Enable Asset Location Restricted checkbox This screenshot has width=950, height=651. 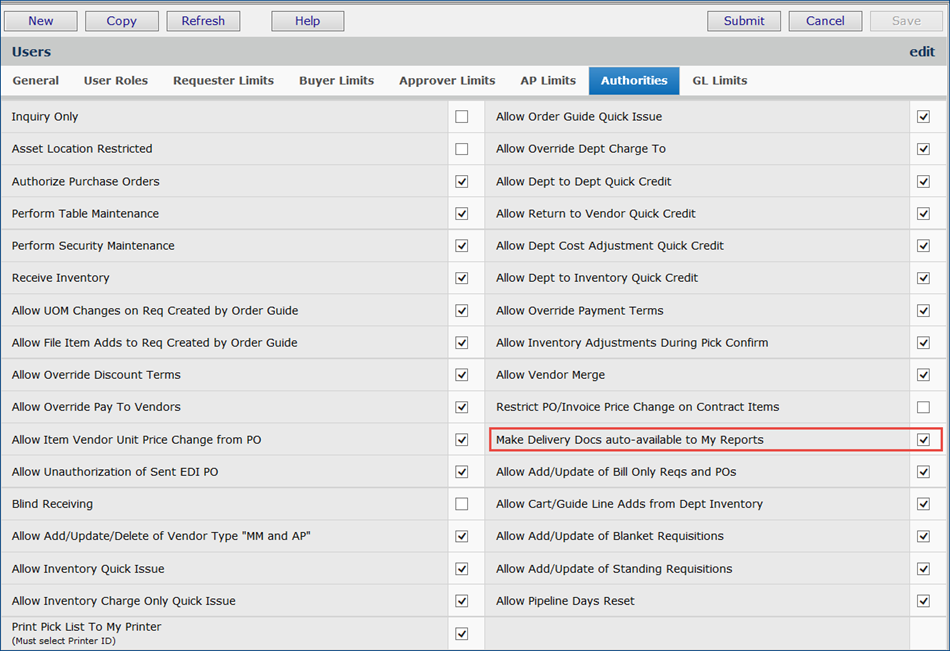coord(461,149)
